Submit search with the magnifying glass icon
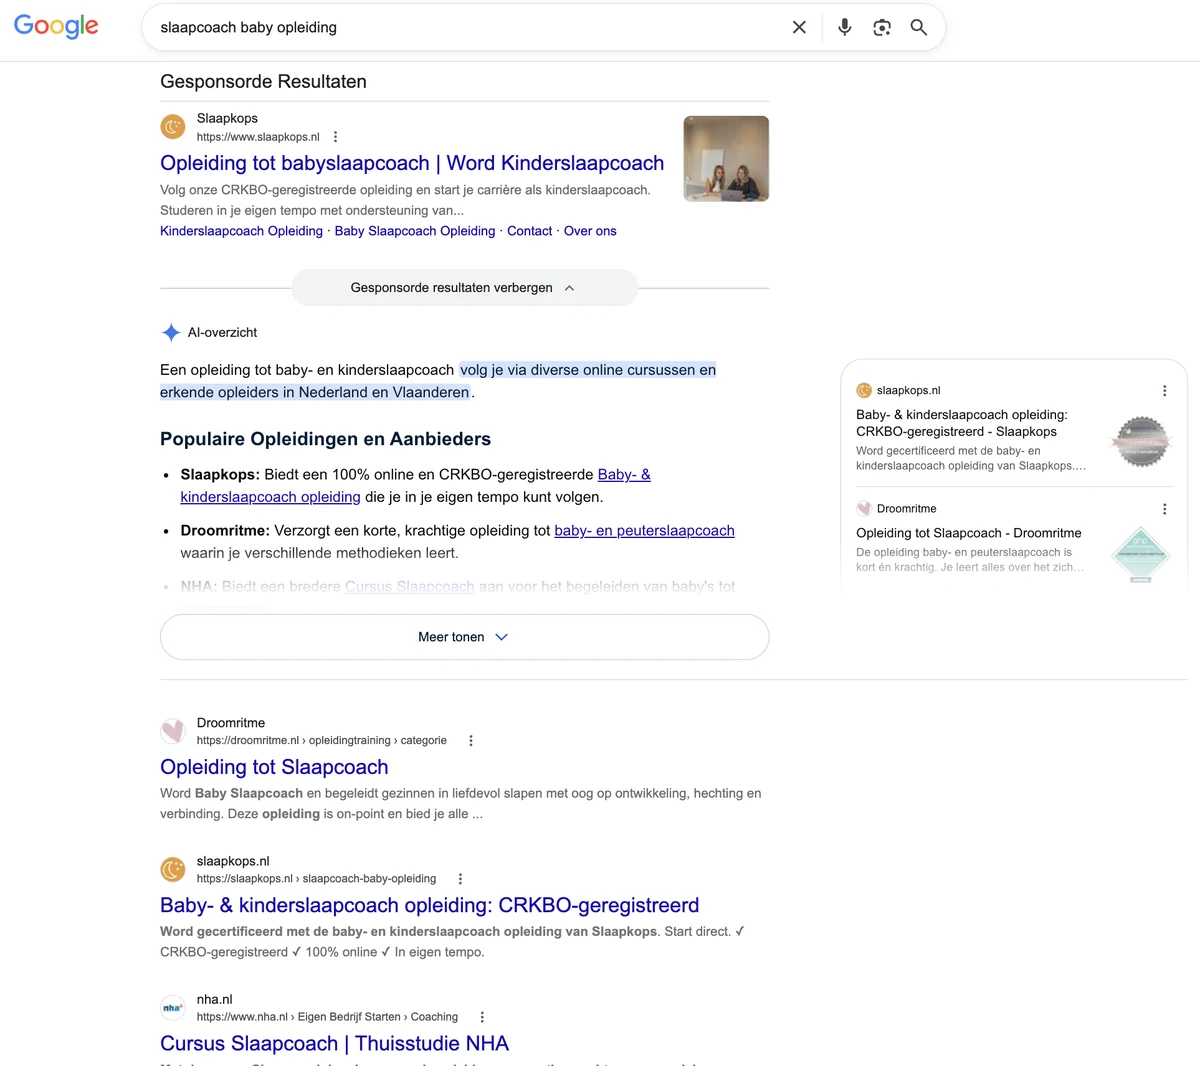This screenshot has height=1066, width=1200. point(919,27)
